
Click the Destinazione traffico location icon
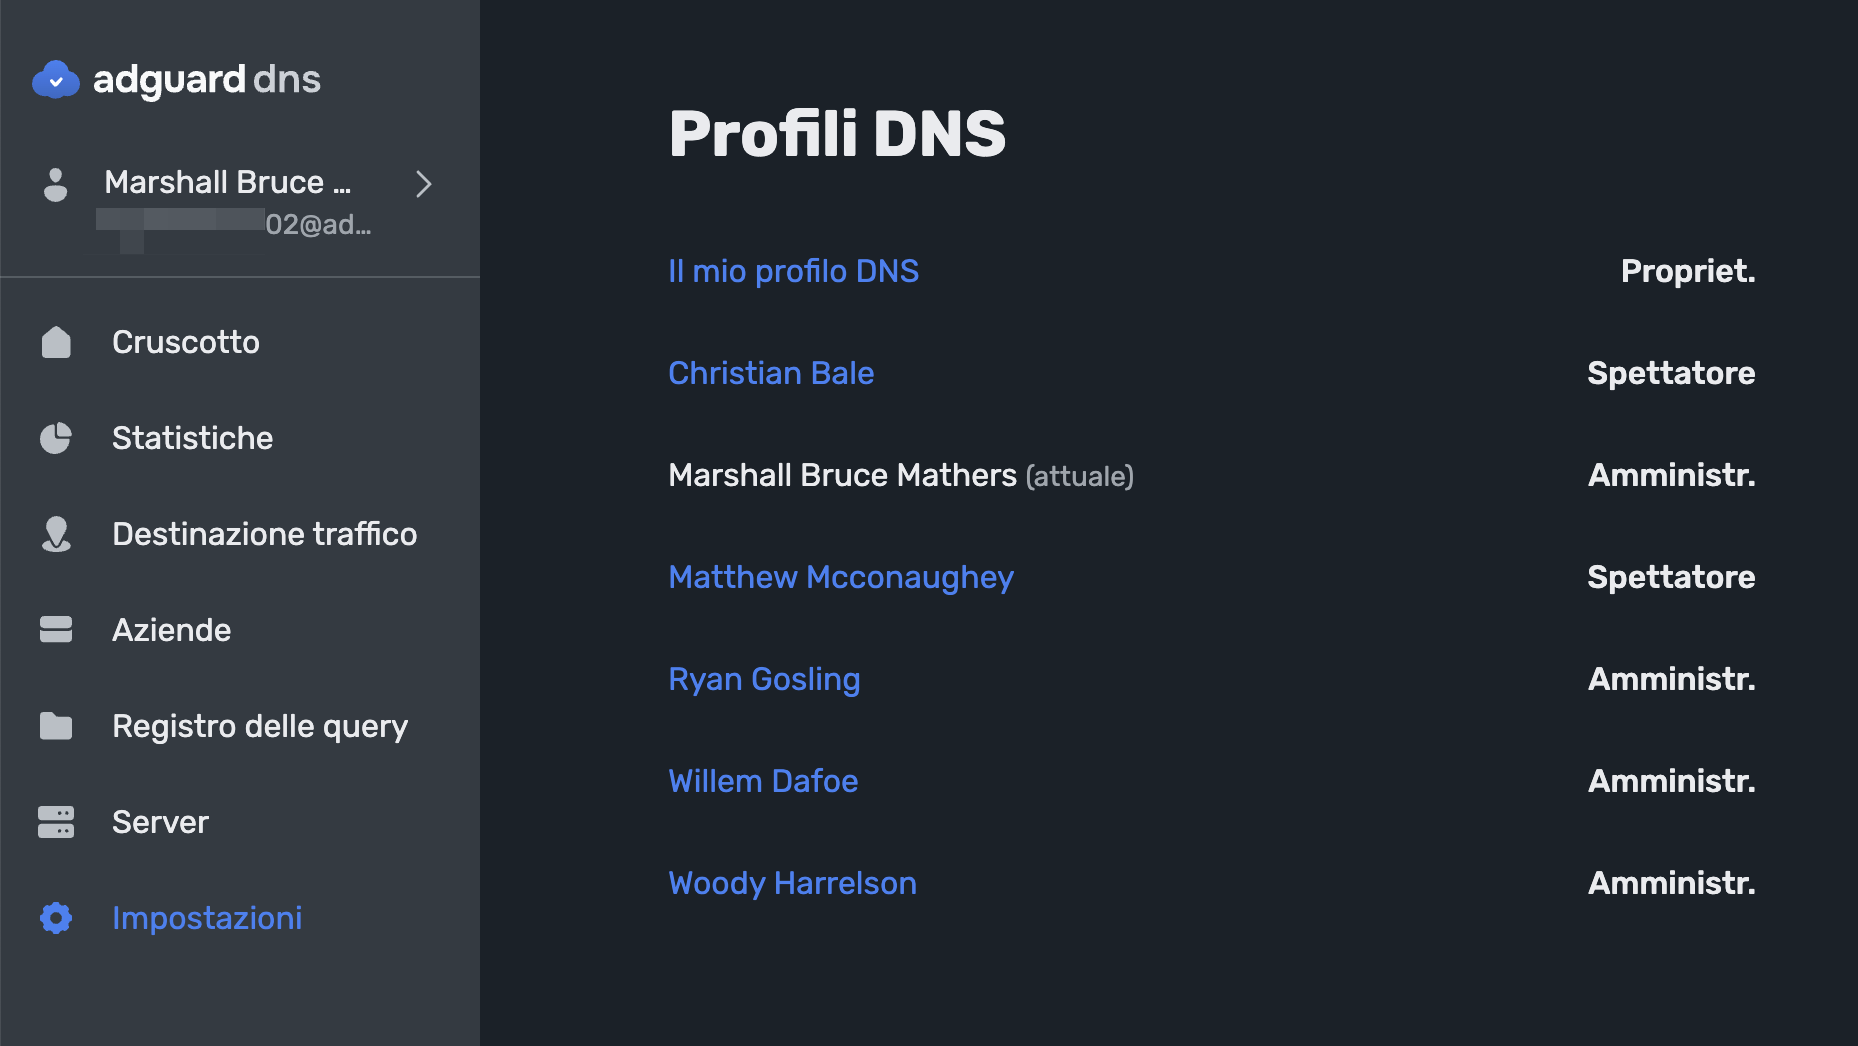pos(56,534)
